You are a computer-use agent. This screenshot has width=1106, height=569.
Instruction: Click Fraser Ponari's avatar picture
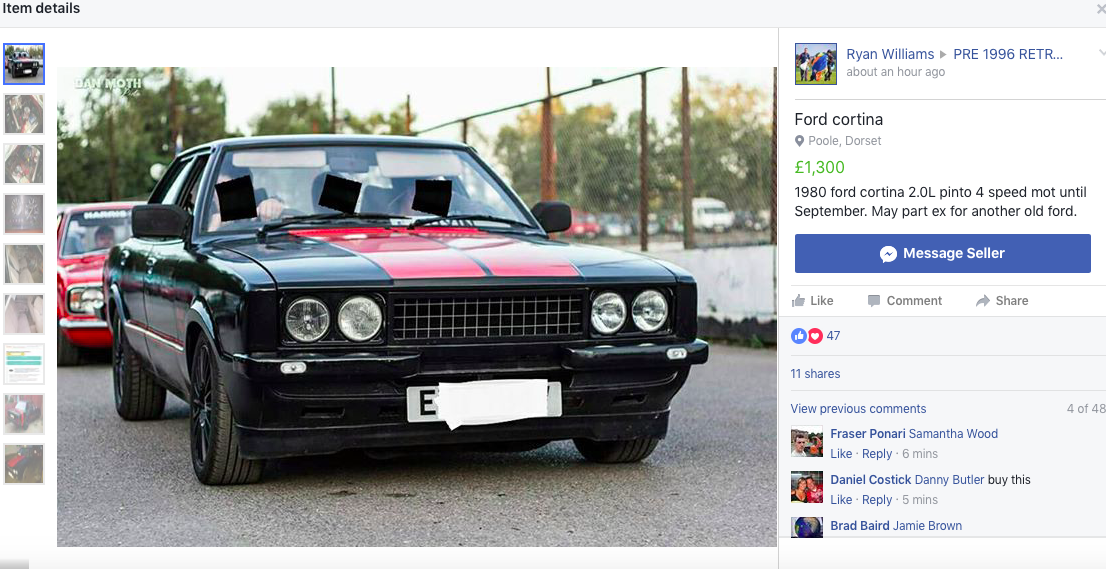tap(807, 441)
